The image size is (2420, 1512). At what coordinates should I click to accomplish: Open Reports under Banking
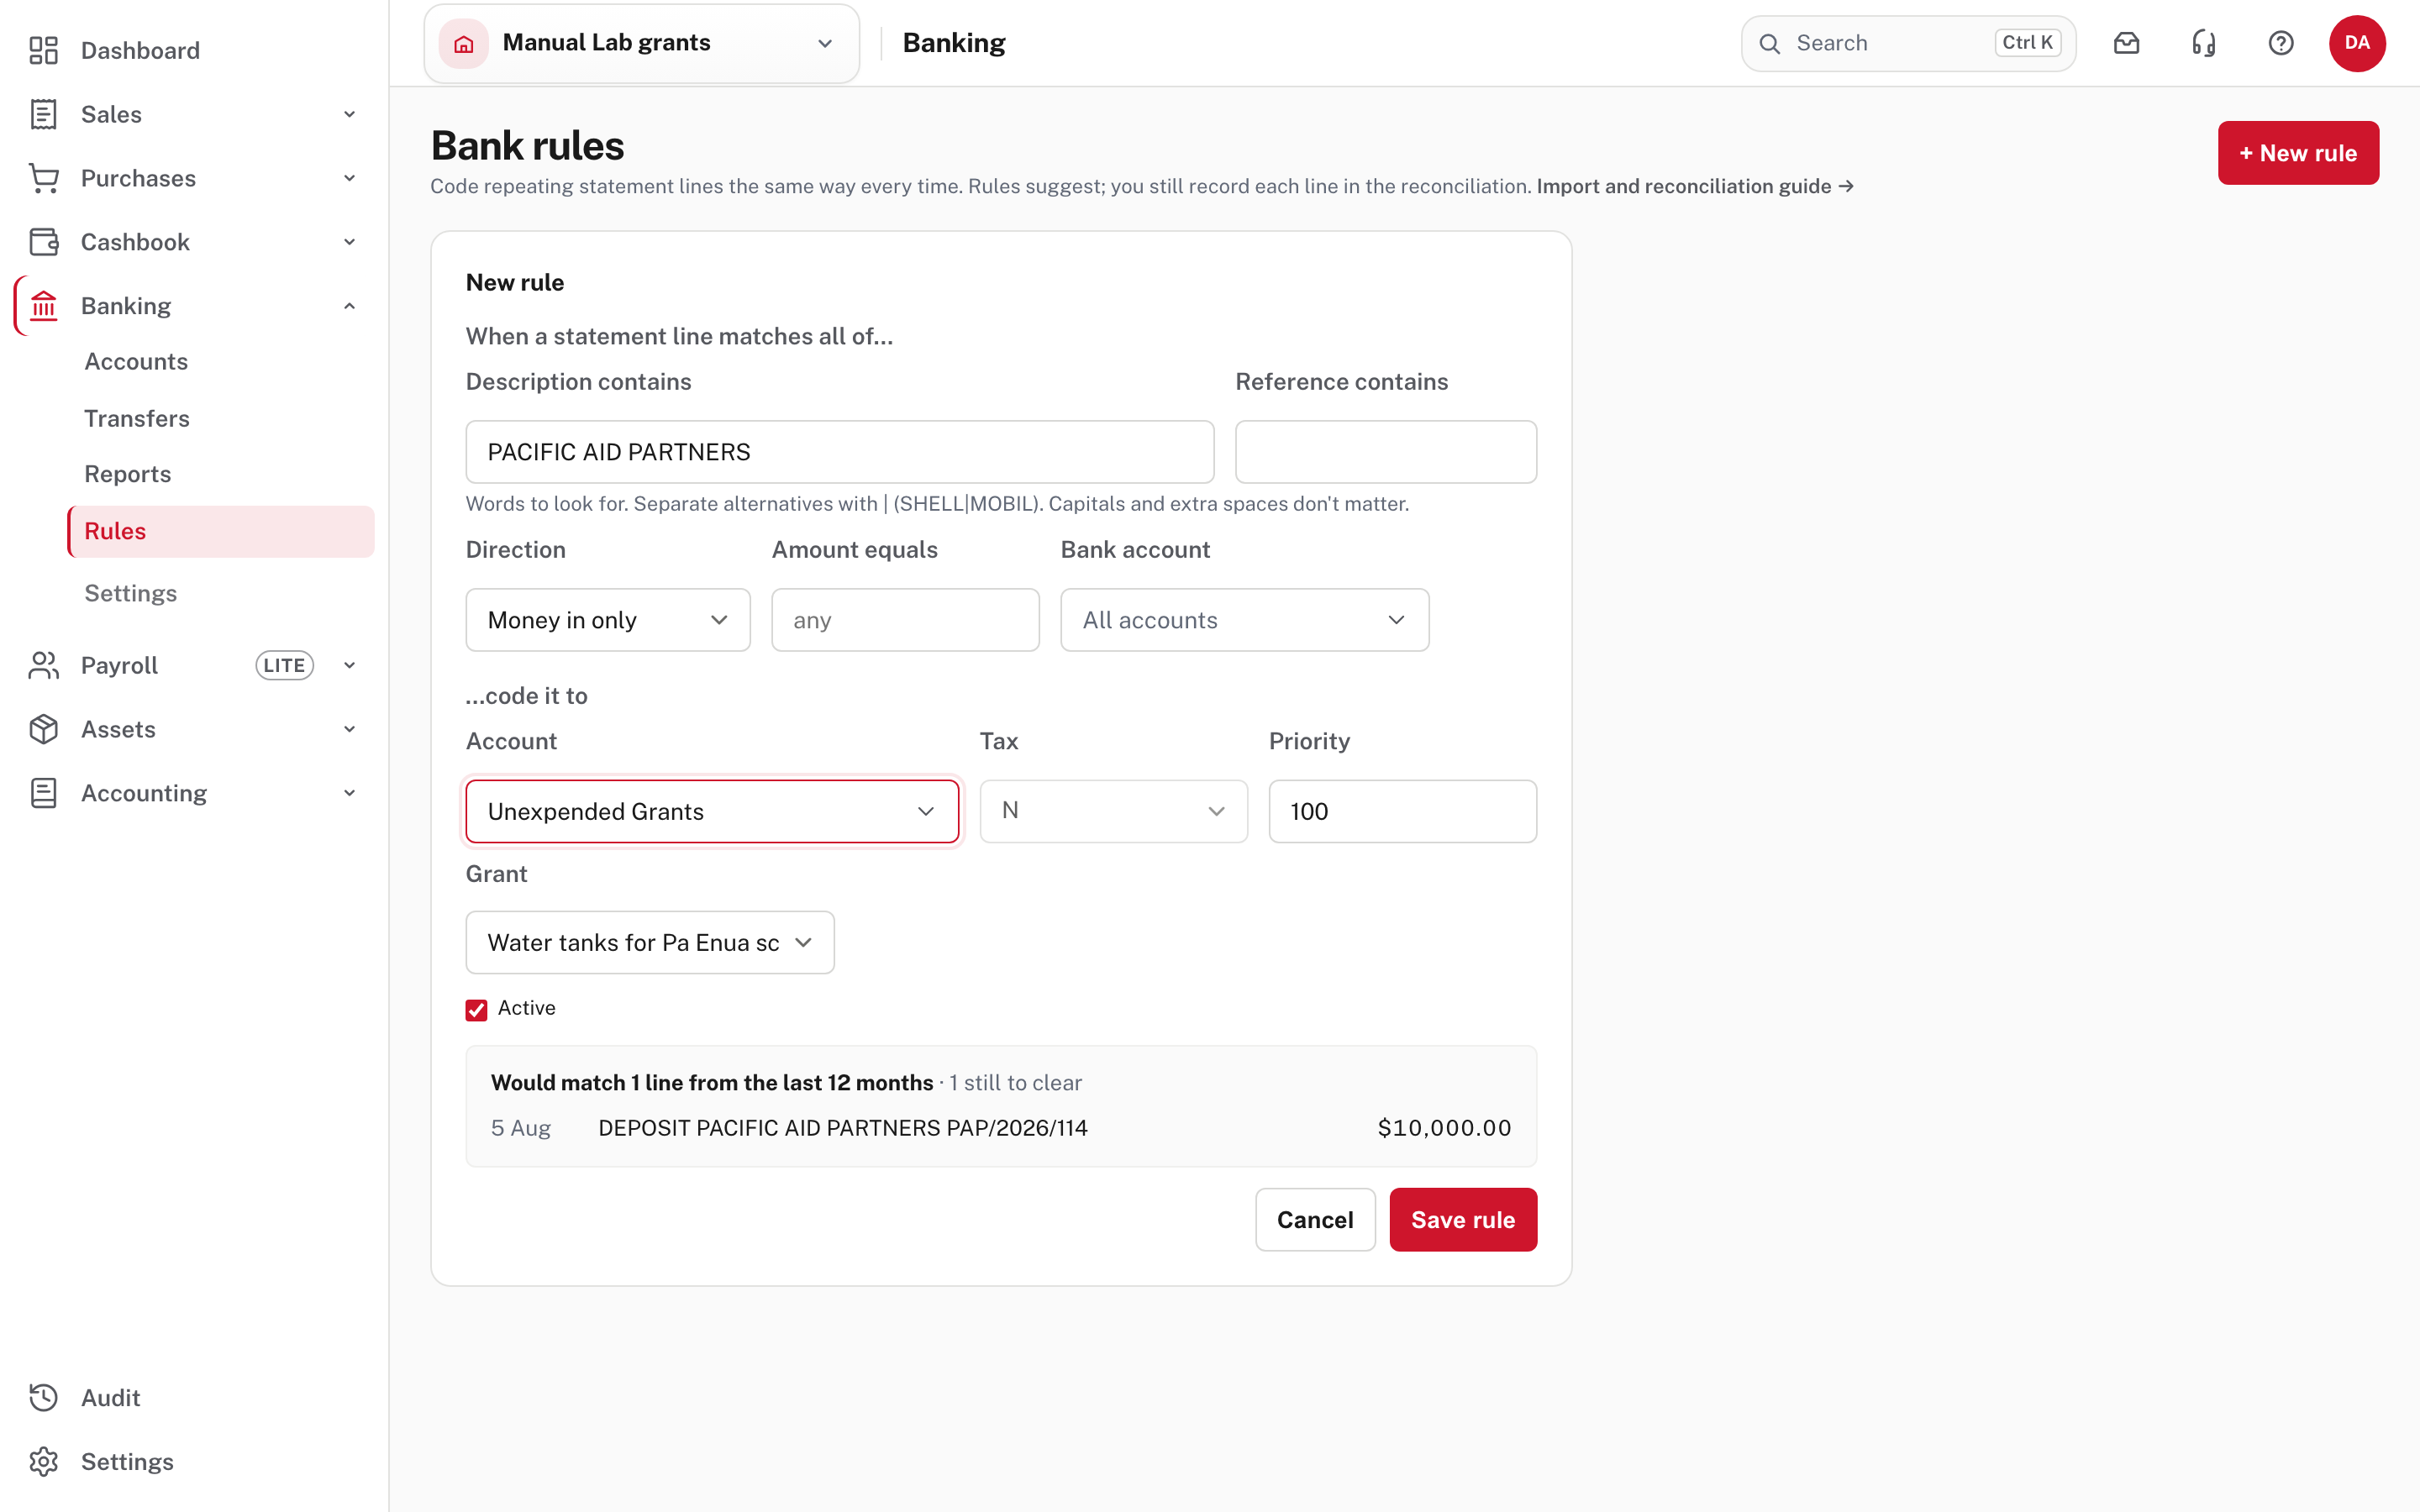click(127, 474)
